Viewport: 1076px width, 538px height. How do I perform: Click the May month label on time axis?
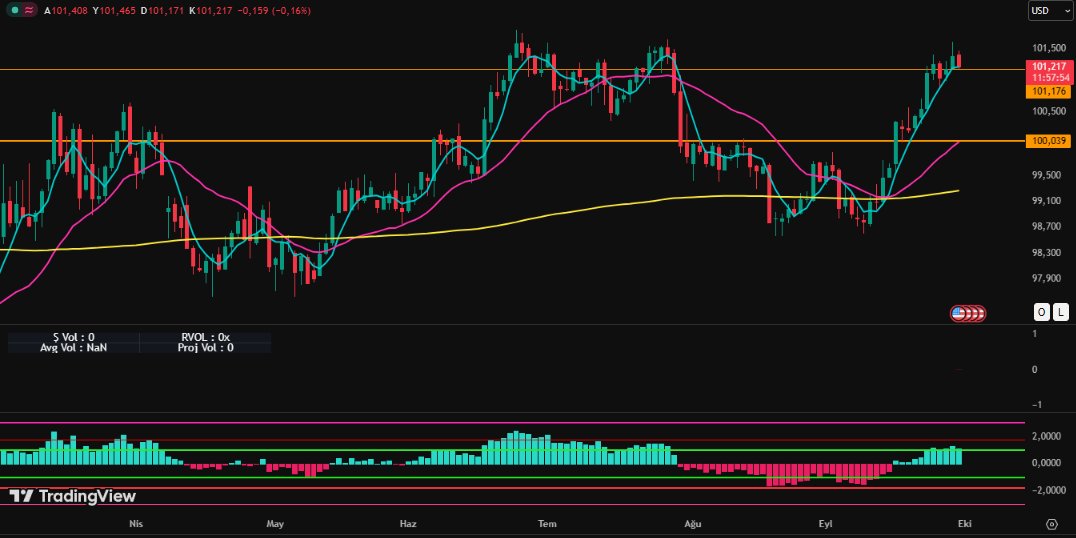tap(274, 524)
